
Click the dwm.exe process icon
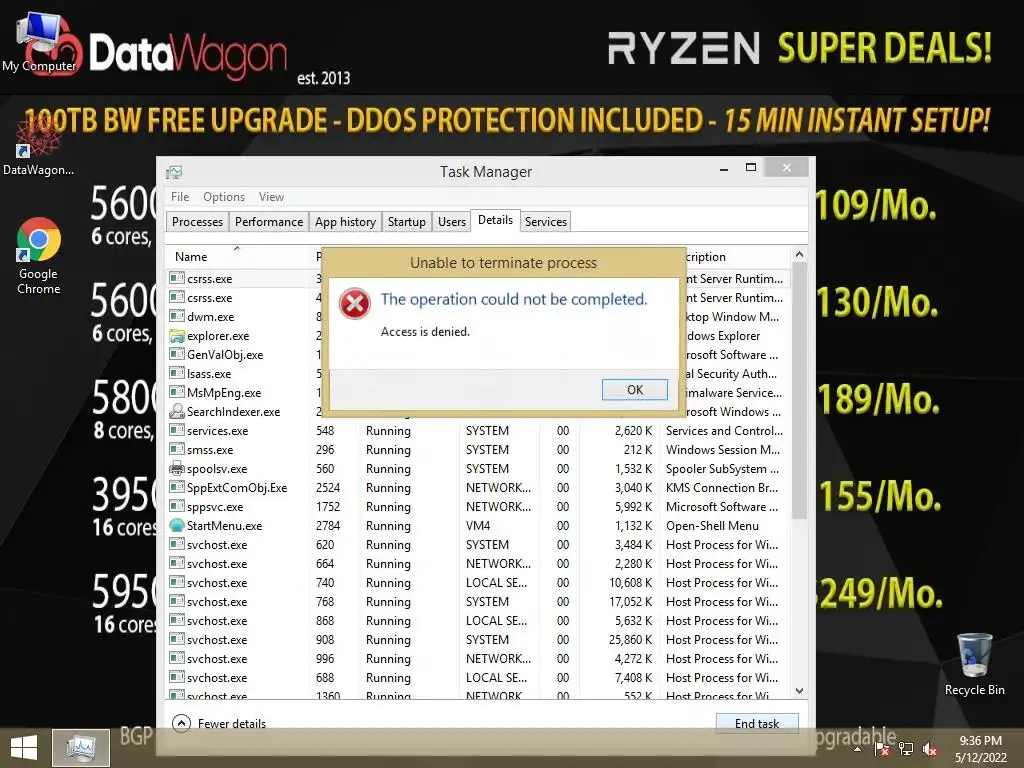click(176, 316)
